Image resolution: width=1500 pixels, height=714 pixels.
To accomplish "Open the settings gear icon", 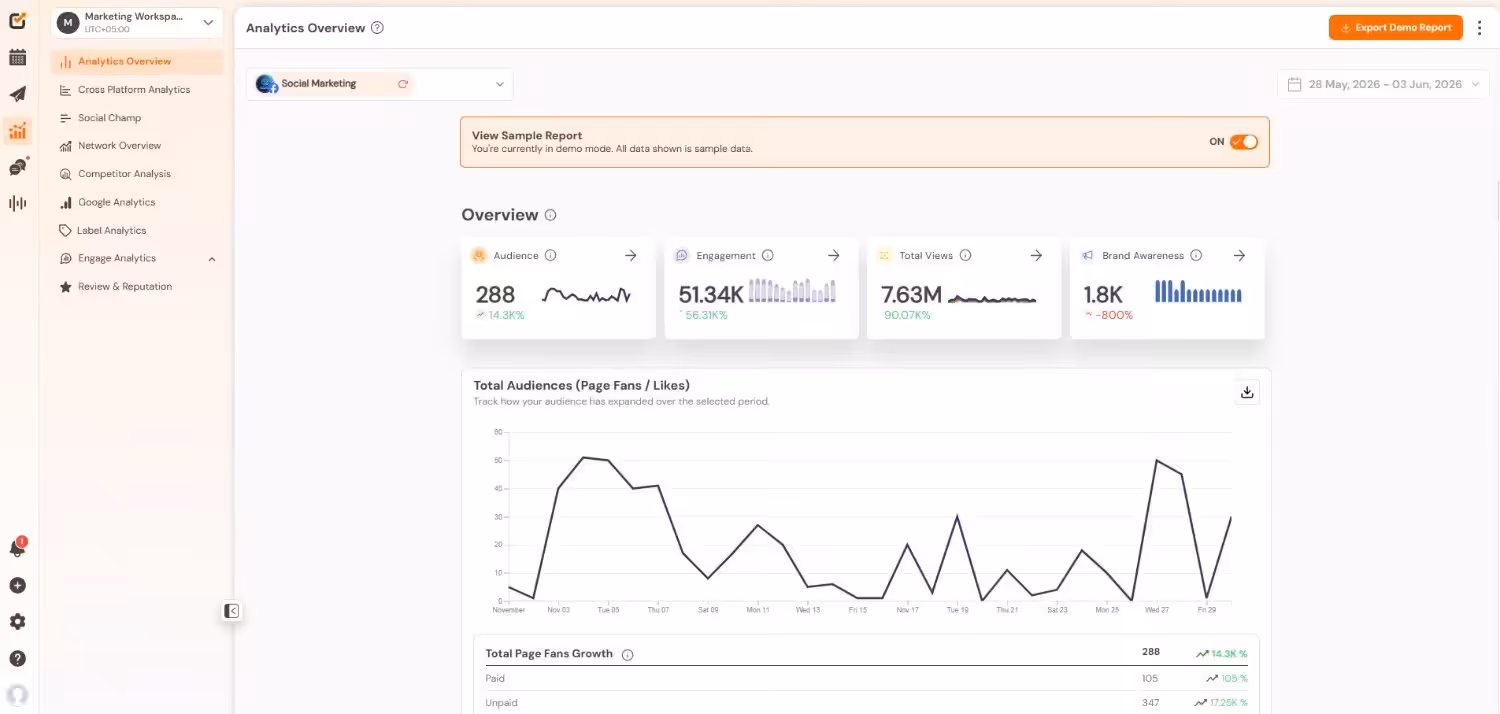I will click(x=17, y=622).
